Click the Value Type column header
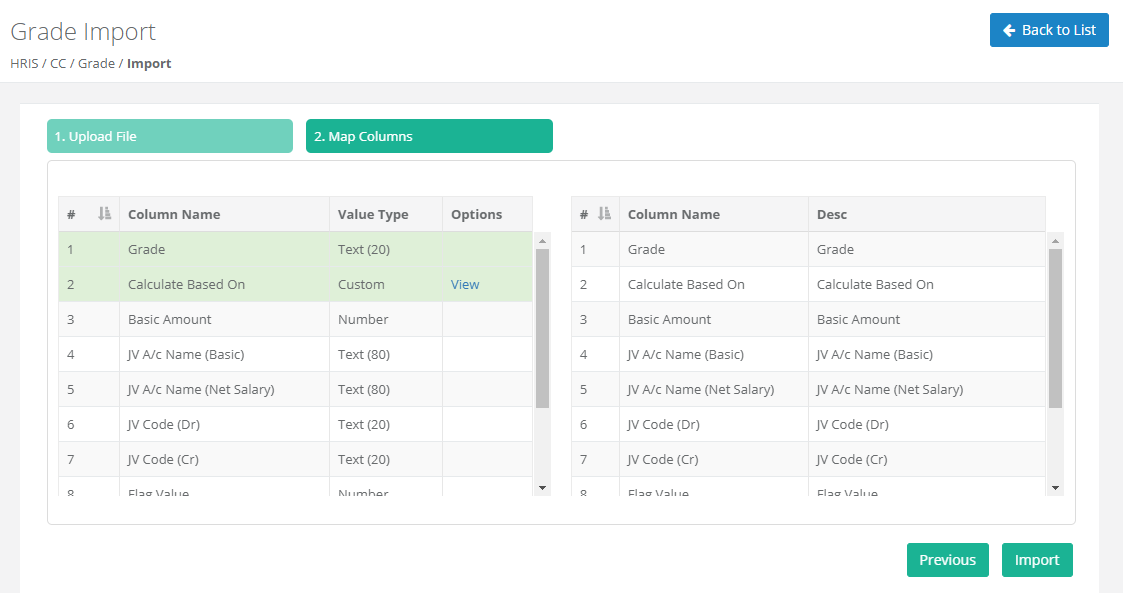The width and height of the screenshot is (1123, 593). [x=373, y=214]
